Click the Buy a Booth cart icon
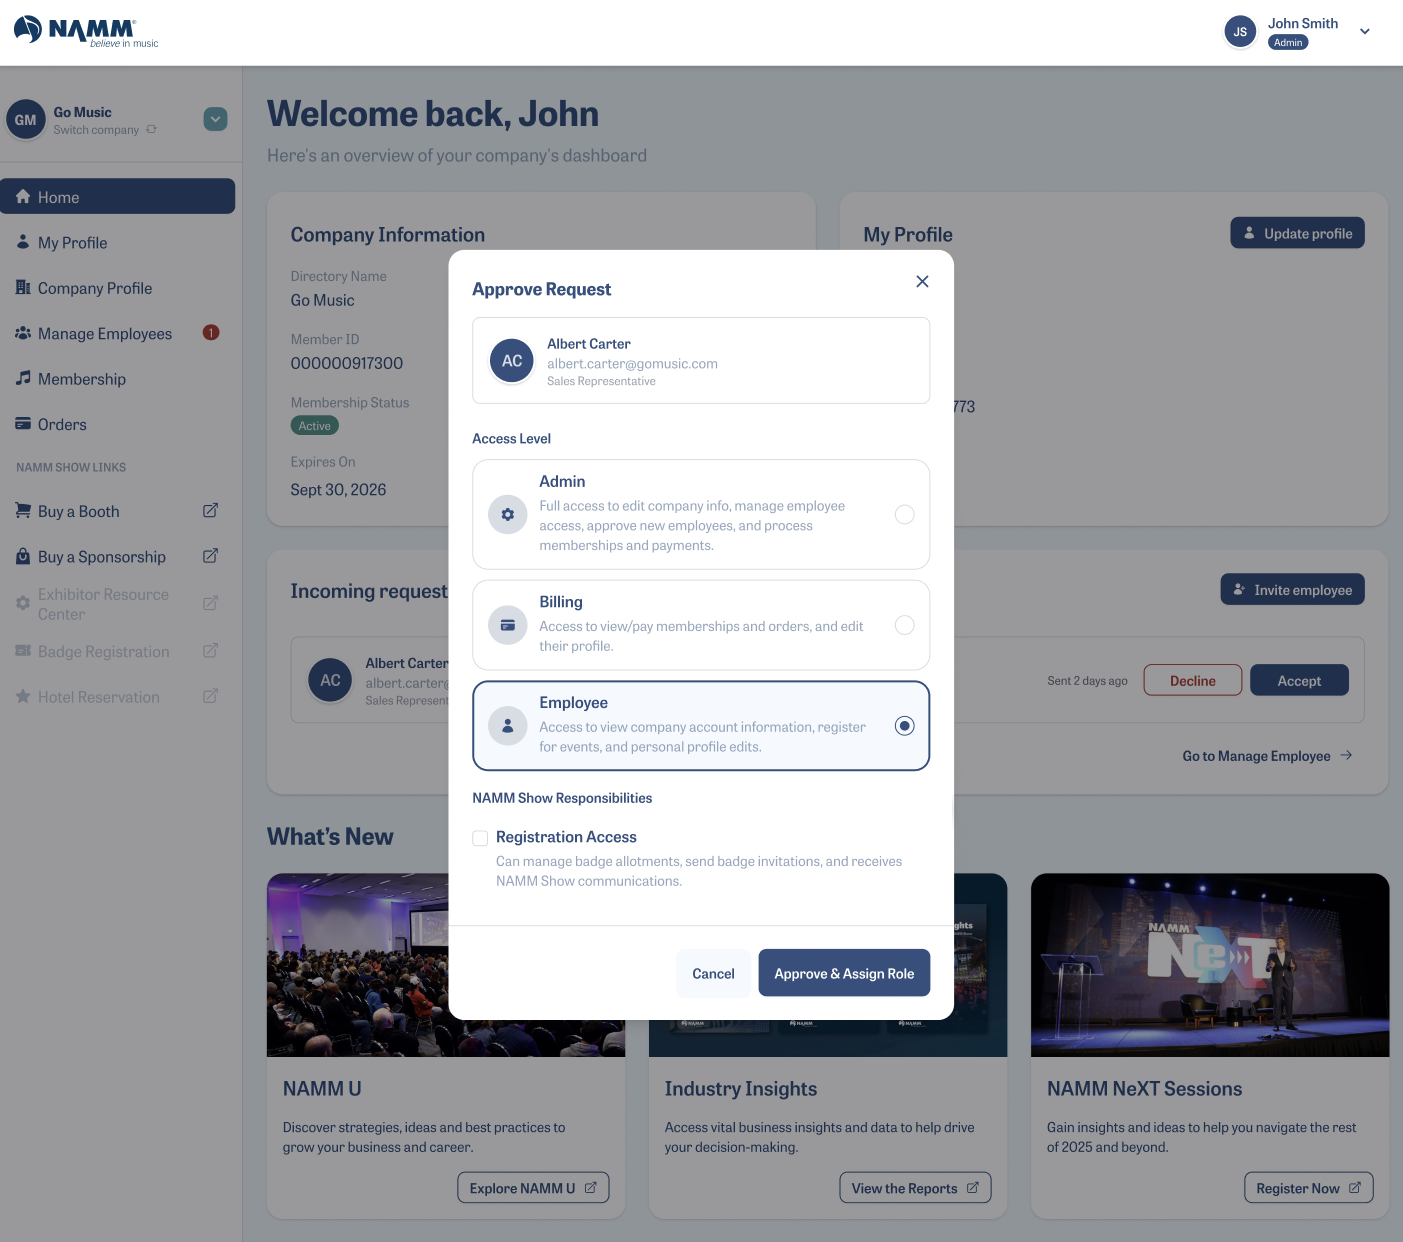Image resolution: width=1403 pixels, height=1242 pixels. pos(23,511)
